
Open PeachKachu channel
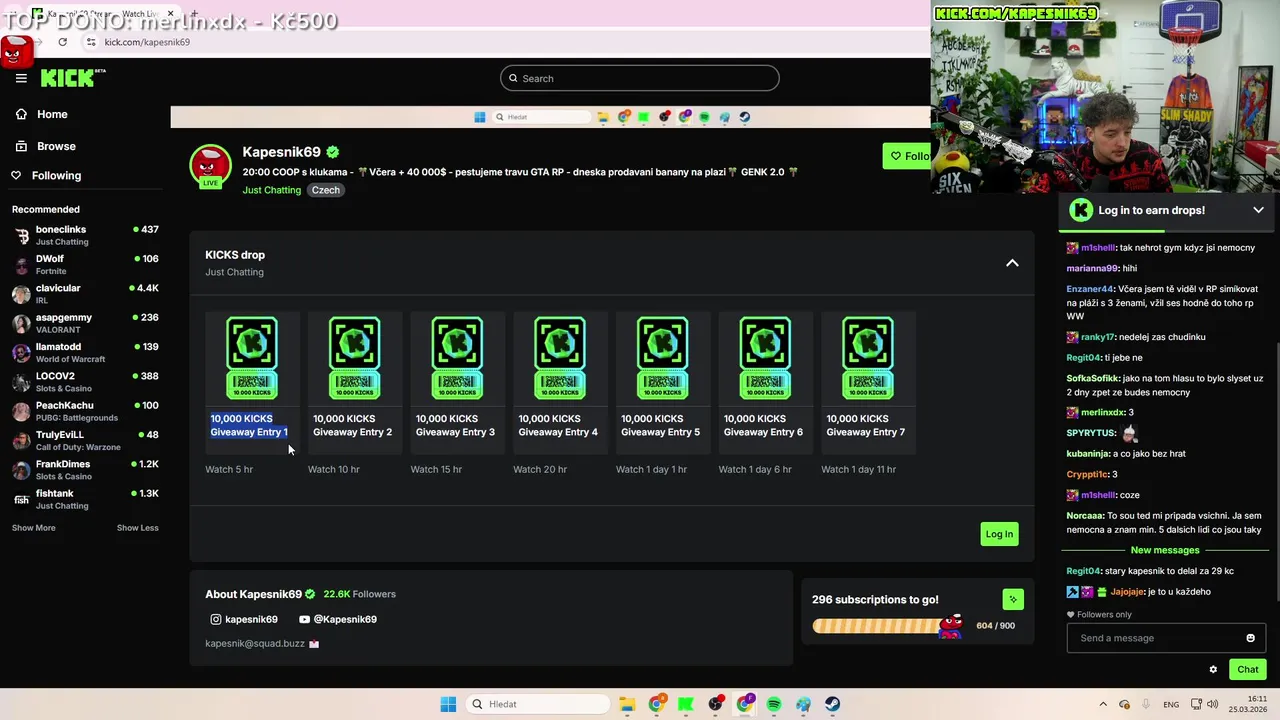click(85, 411)
